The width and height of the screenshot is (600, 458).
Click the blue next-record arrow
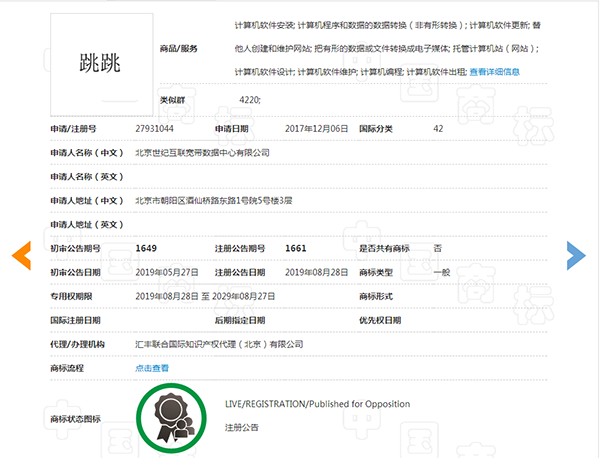click(576, 255)
